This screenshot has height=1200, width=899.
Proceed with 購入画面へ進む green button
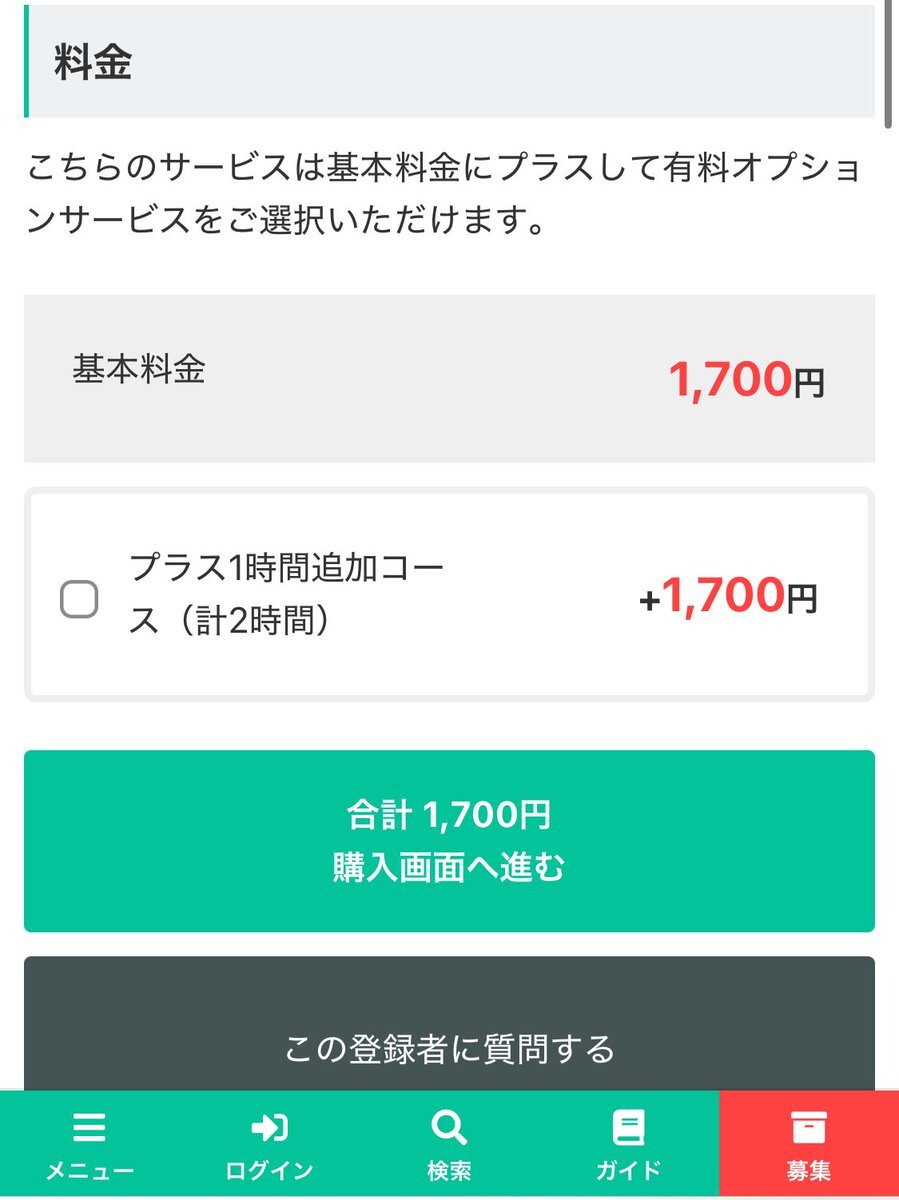tap(449, 841)
